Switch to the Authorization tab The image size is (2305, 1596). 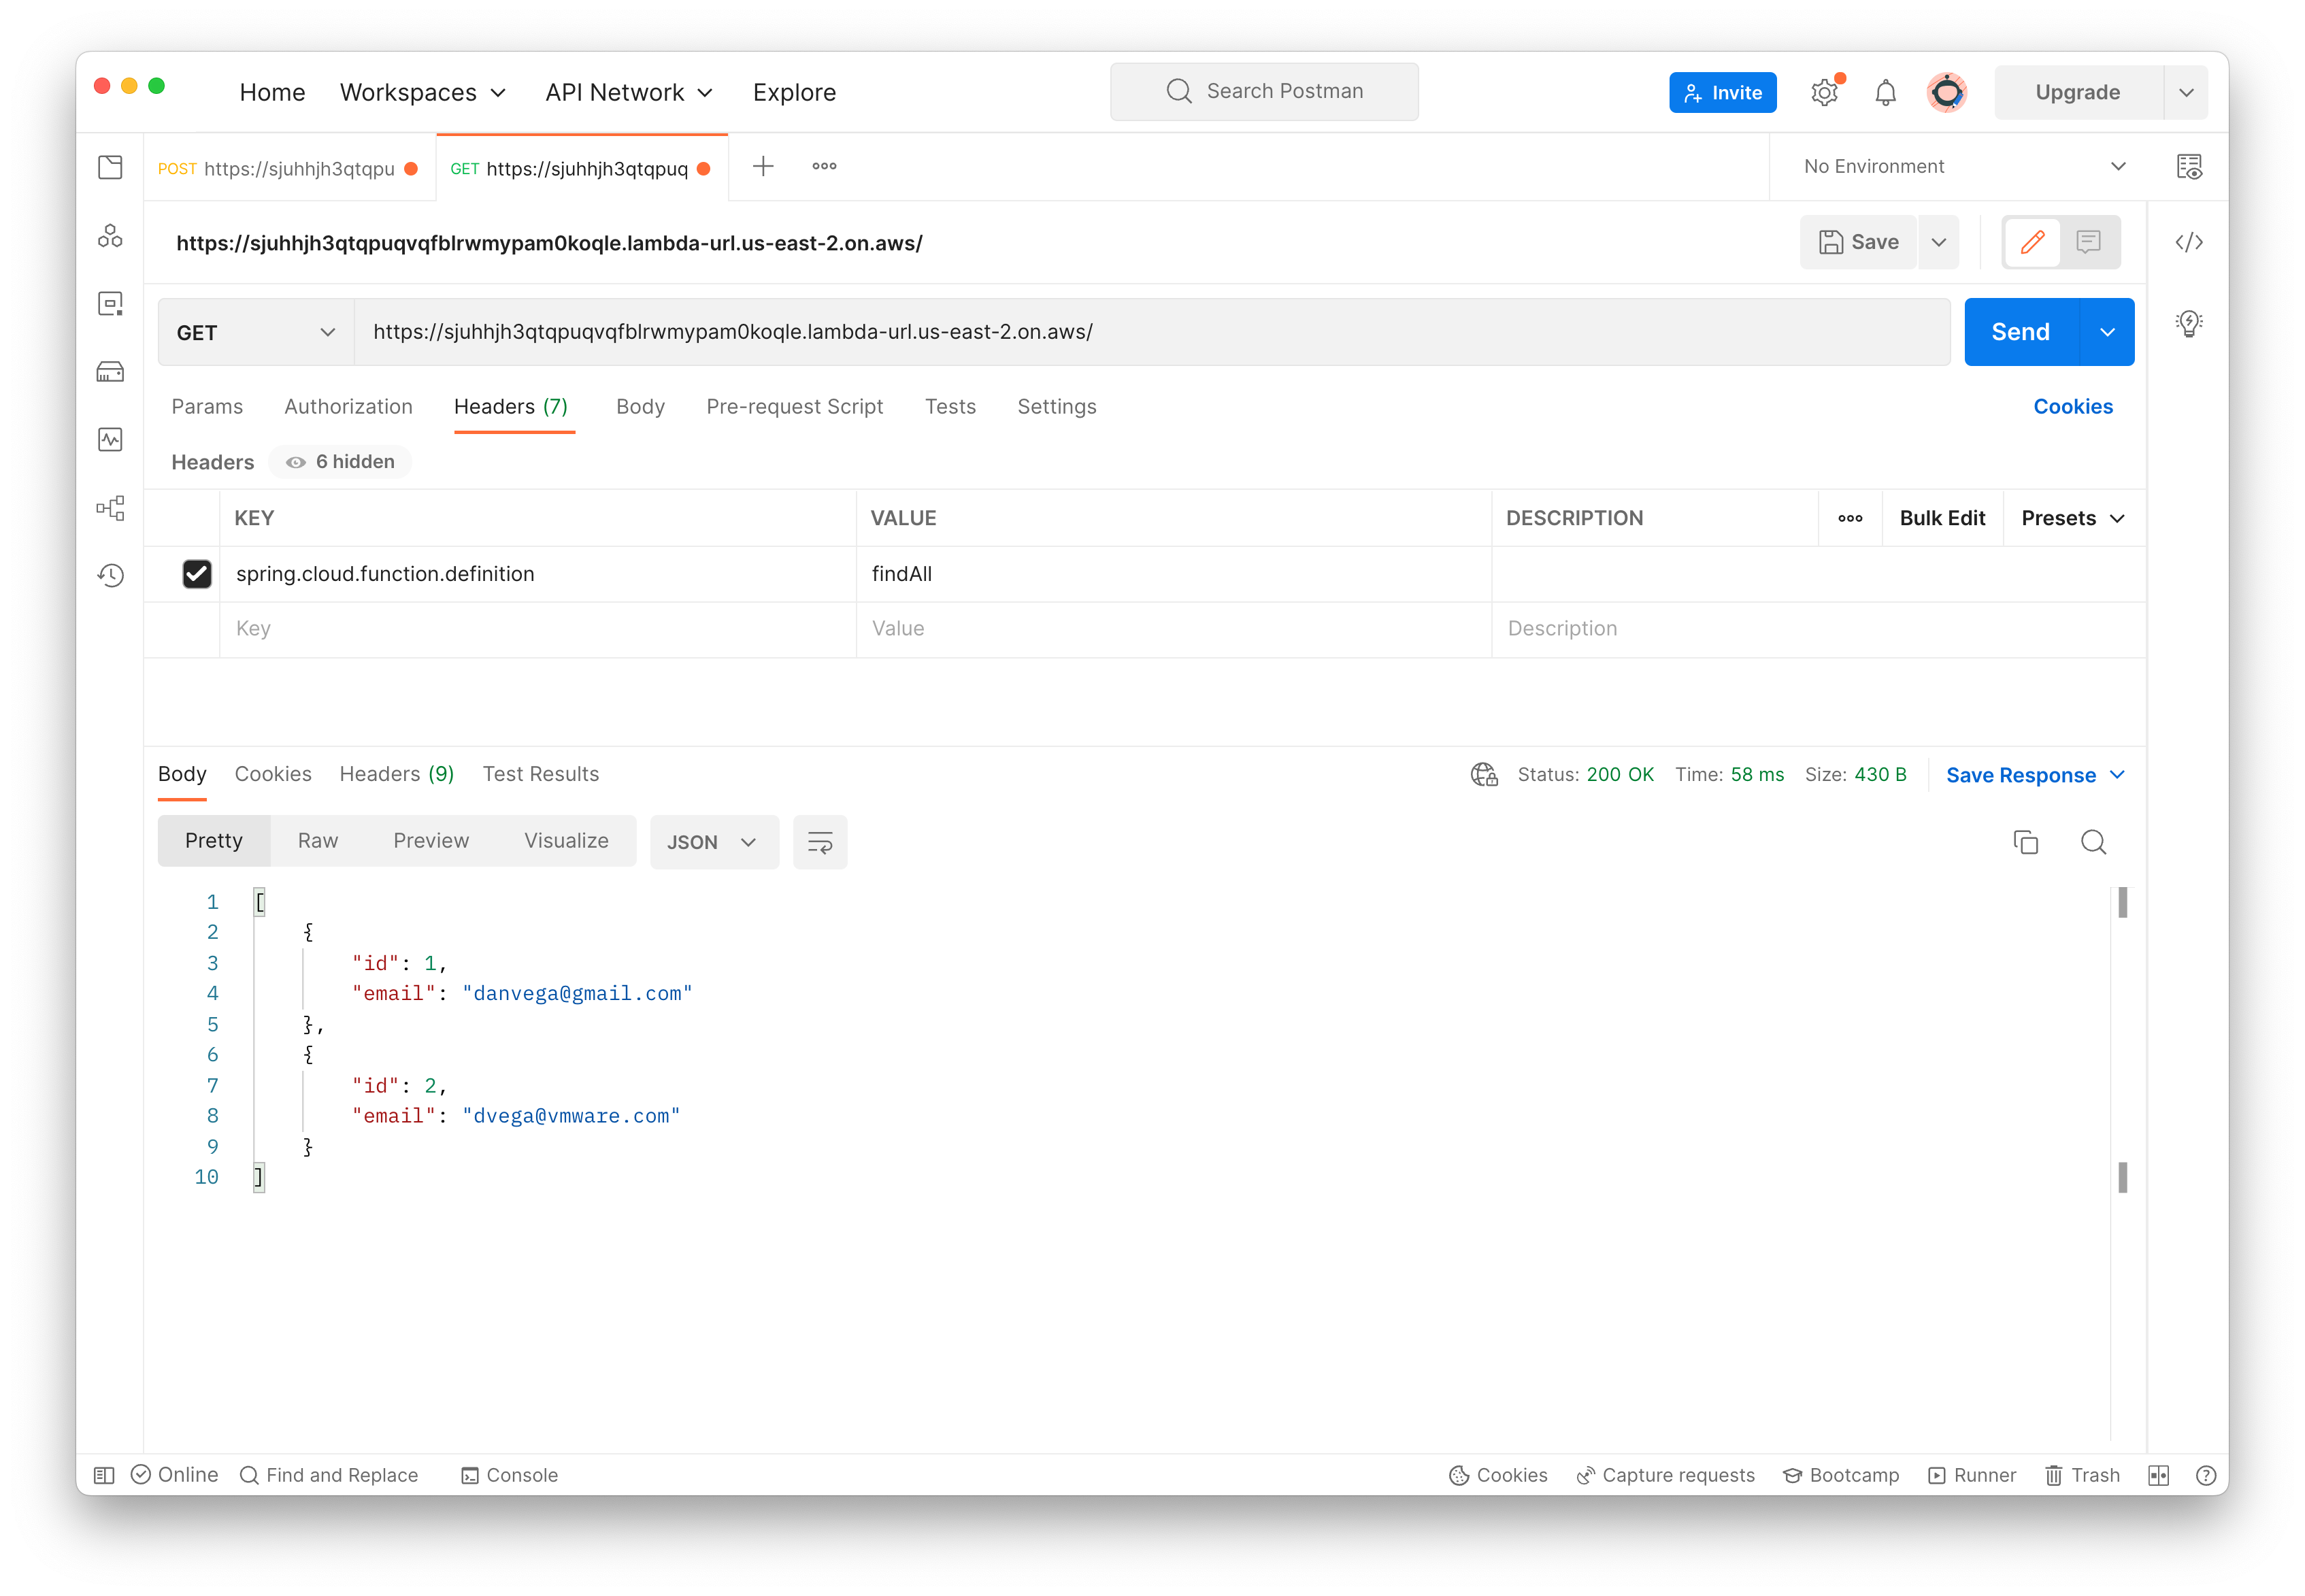(348, 407)
